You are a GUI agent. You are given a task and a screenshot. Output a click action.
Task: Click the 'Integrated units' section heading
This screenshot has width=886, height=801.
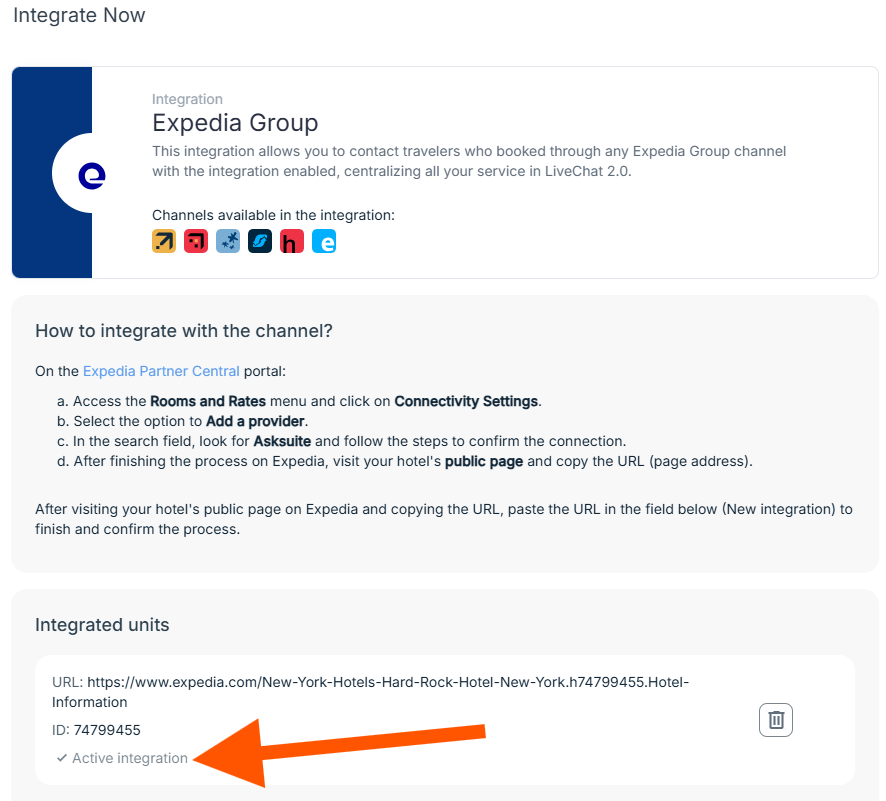102,625
